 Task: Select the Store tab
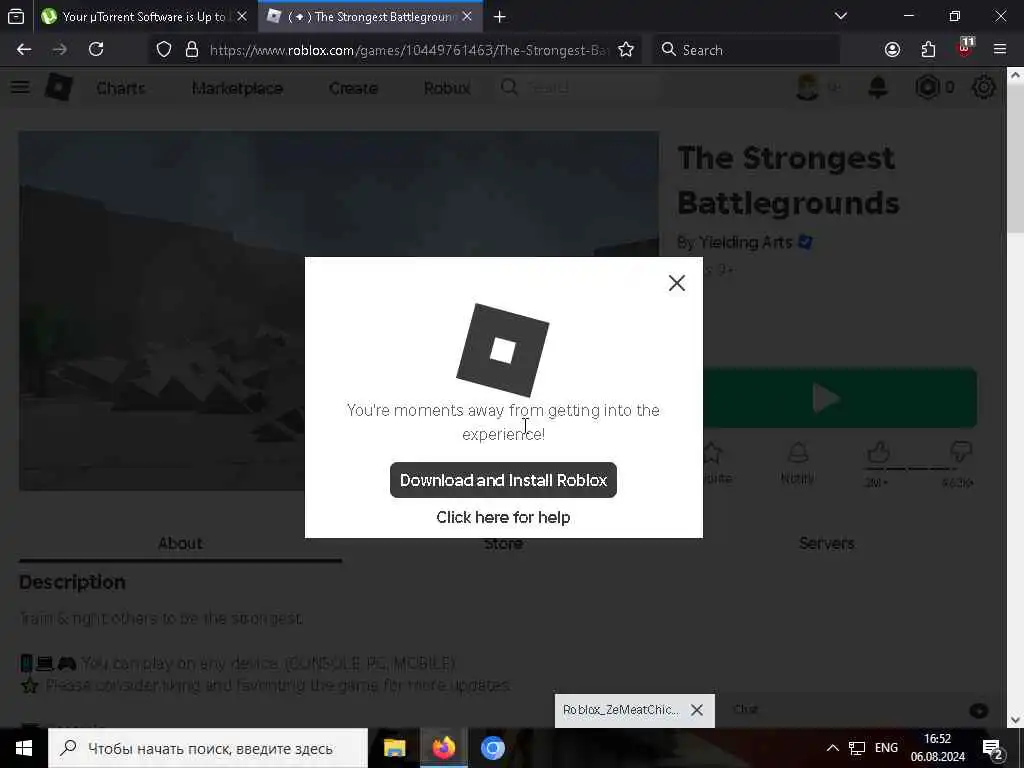(x=503, y=543)
